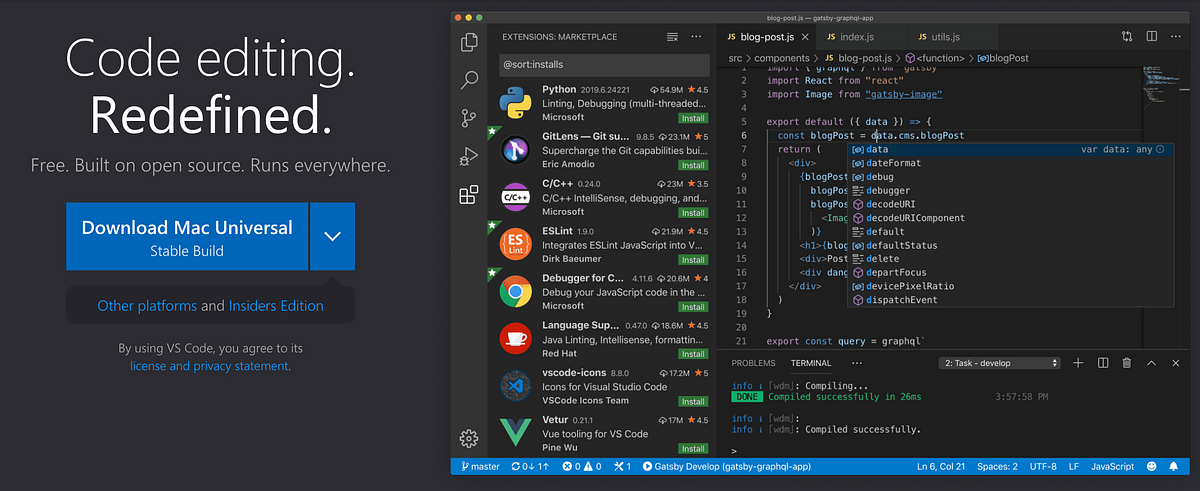Select the 'dateFormat' autocomplete suggestion

tap(1010, 162)
